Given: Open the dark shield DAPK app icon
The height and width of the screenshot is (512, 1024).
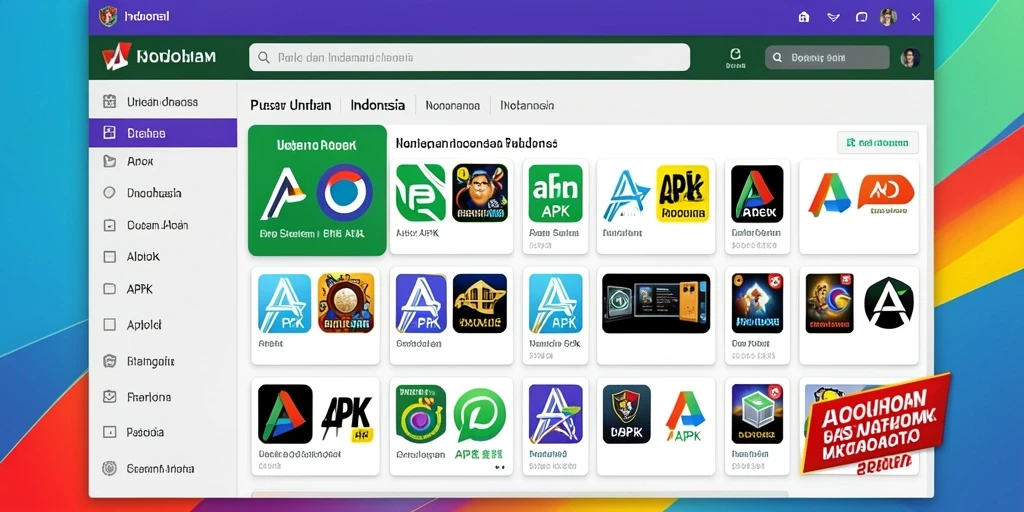Looking at the screenshot, I should pyautogui.click(x=626, y=414).
